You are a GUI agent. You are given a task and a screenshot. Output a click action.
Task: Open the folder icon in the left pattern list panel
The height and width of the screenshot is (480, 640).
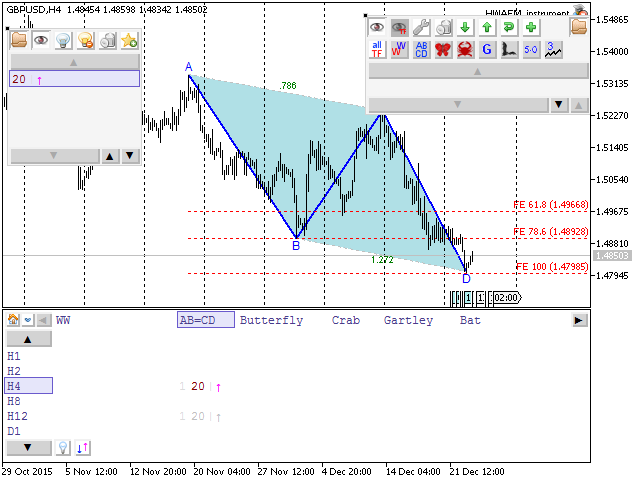tap(19, 40)
